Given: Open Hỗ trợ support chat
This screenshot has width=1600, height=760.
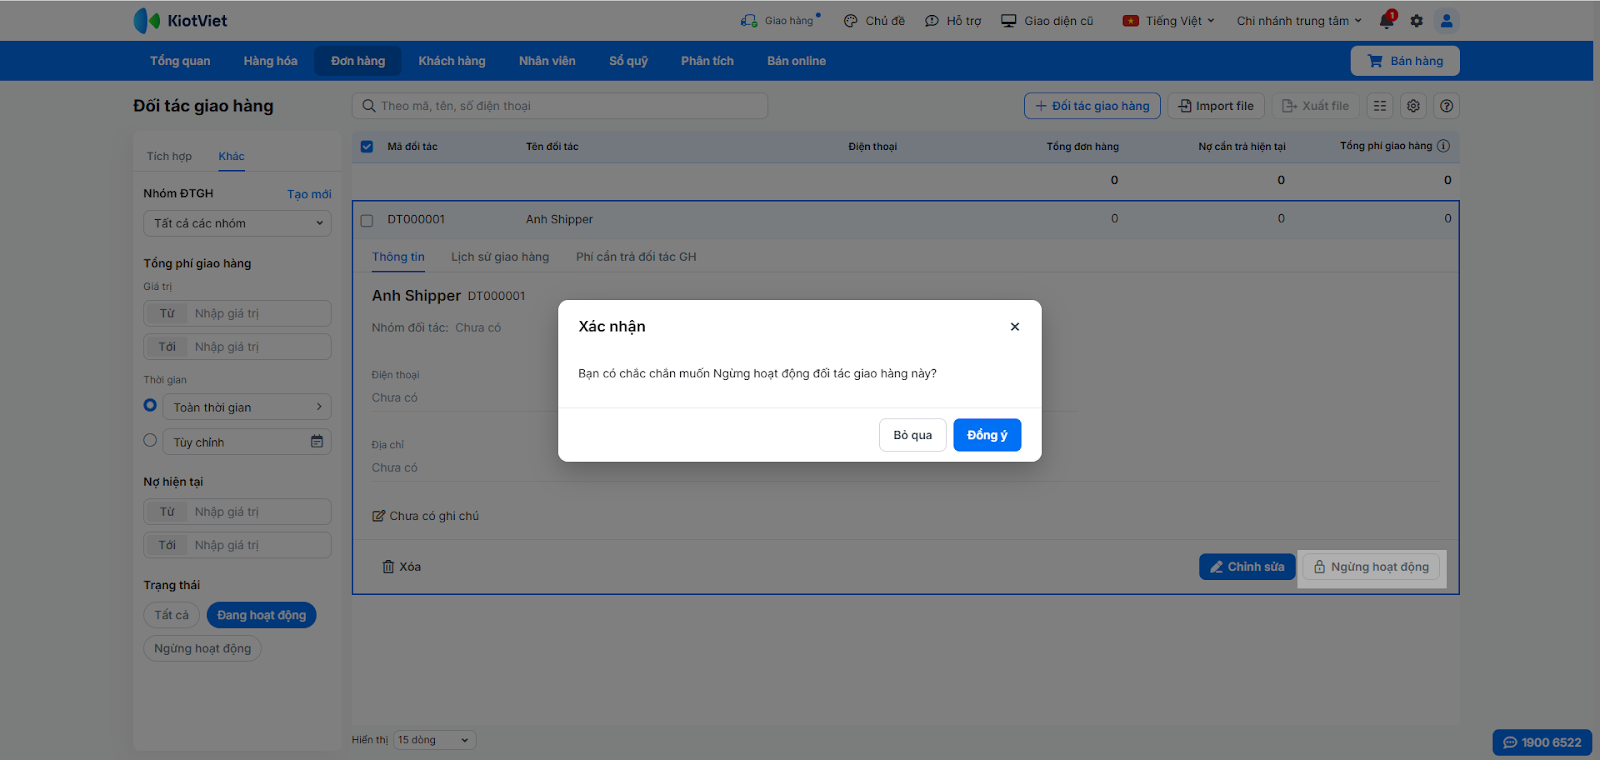Looking at the screenshot, I should coord(953,21).
